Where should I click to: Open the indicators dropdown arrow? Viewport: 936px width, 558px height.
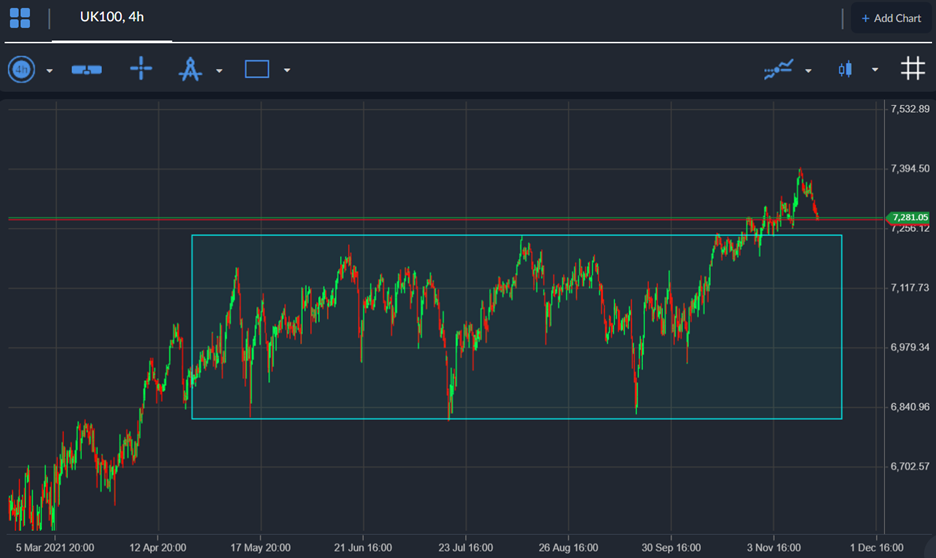(808, 70)
